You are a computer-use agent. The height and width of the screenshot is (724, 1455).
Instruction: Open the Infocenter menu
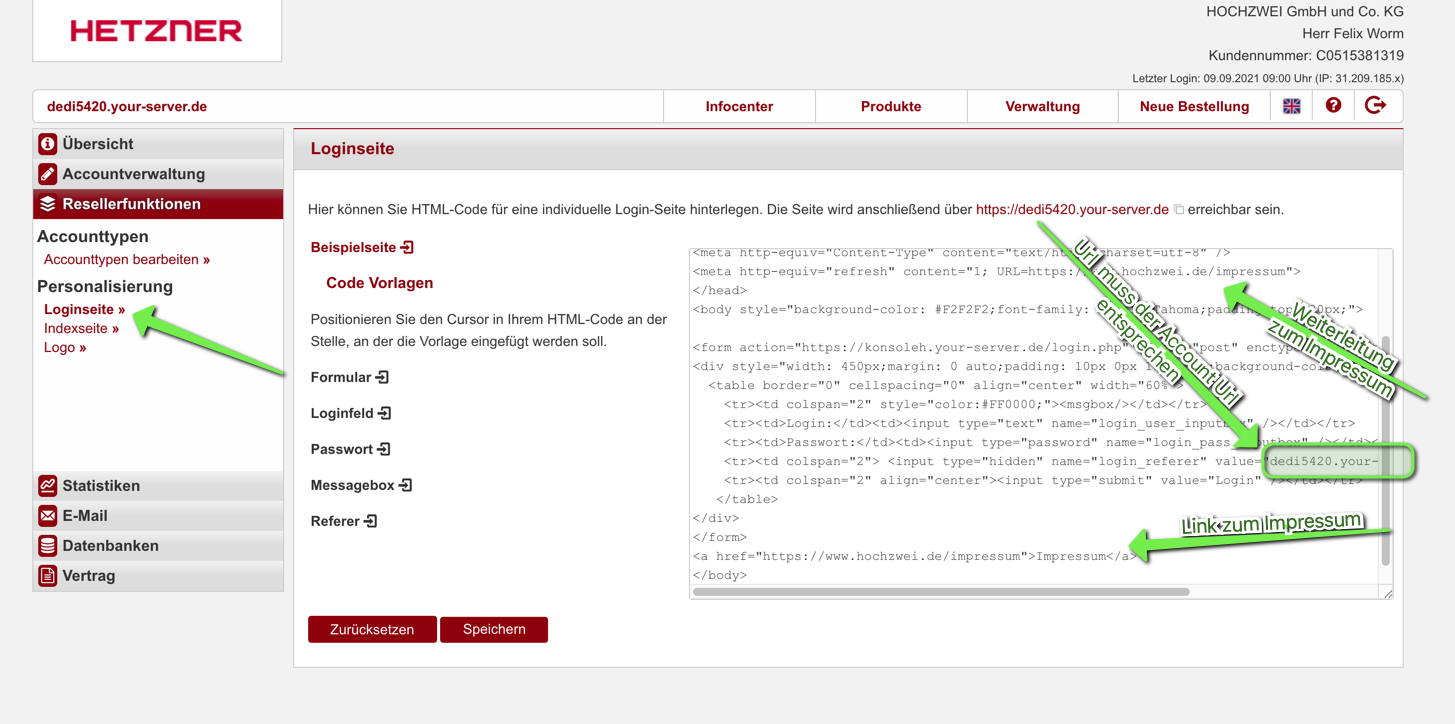[739, 106]
